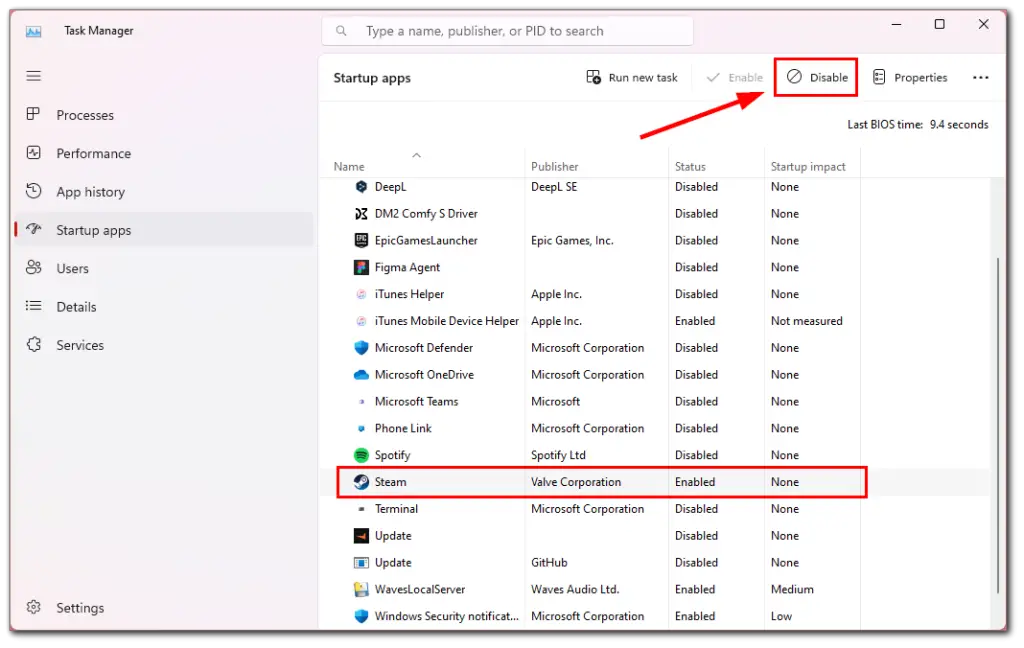Sort list by Status column header
The width and height of the screenshot is (1024, 648).
(x=690, y=167)
